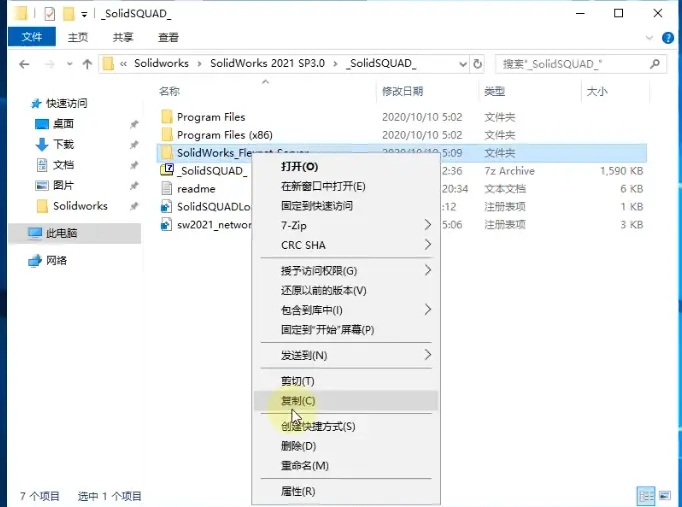Click the SolidWorks 2021 SP3.0 breadcrumb
This screenshot has height=507, width=682.
[267, 63]
